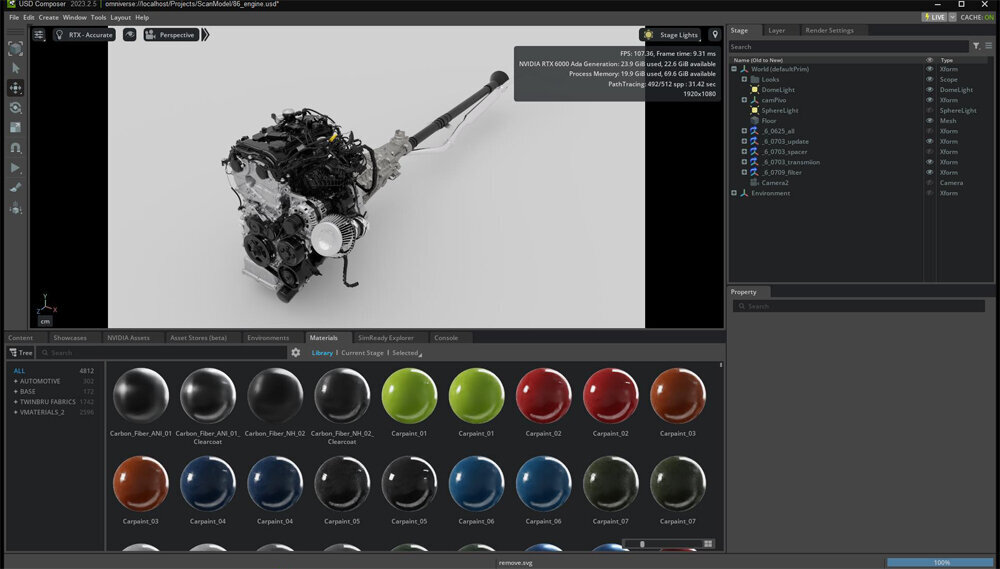The height and width of the screenshot is (569, 1000).
Task: Open the Perspective camera dropdown
Action: (x=171, y=35)
